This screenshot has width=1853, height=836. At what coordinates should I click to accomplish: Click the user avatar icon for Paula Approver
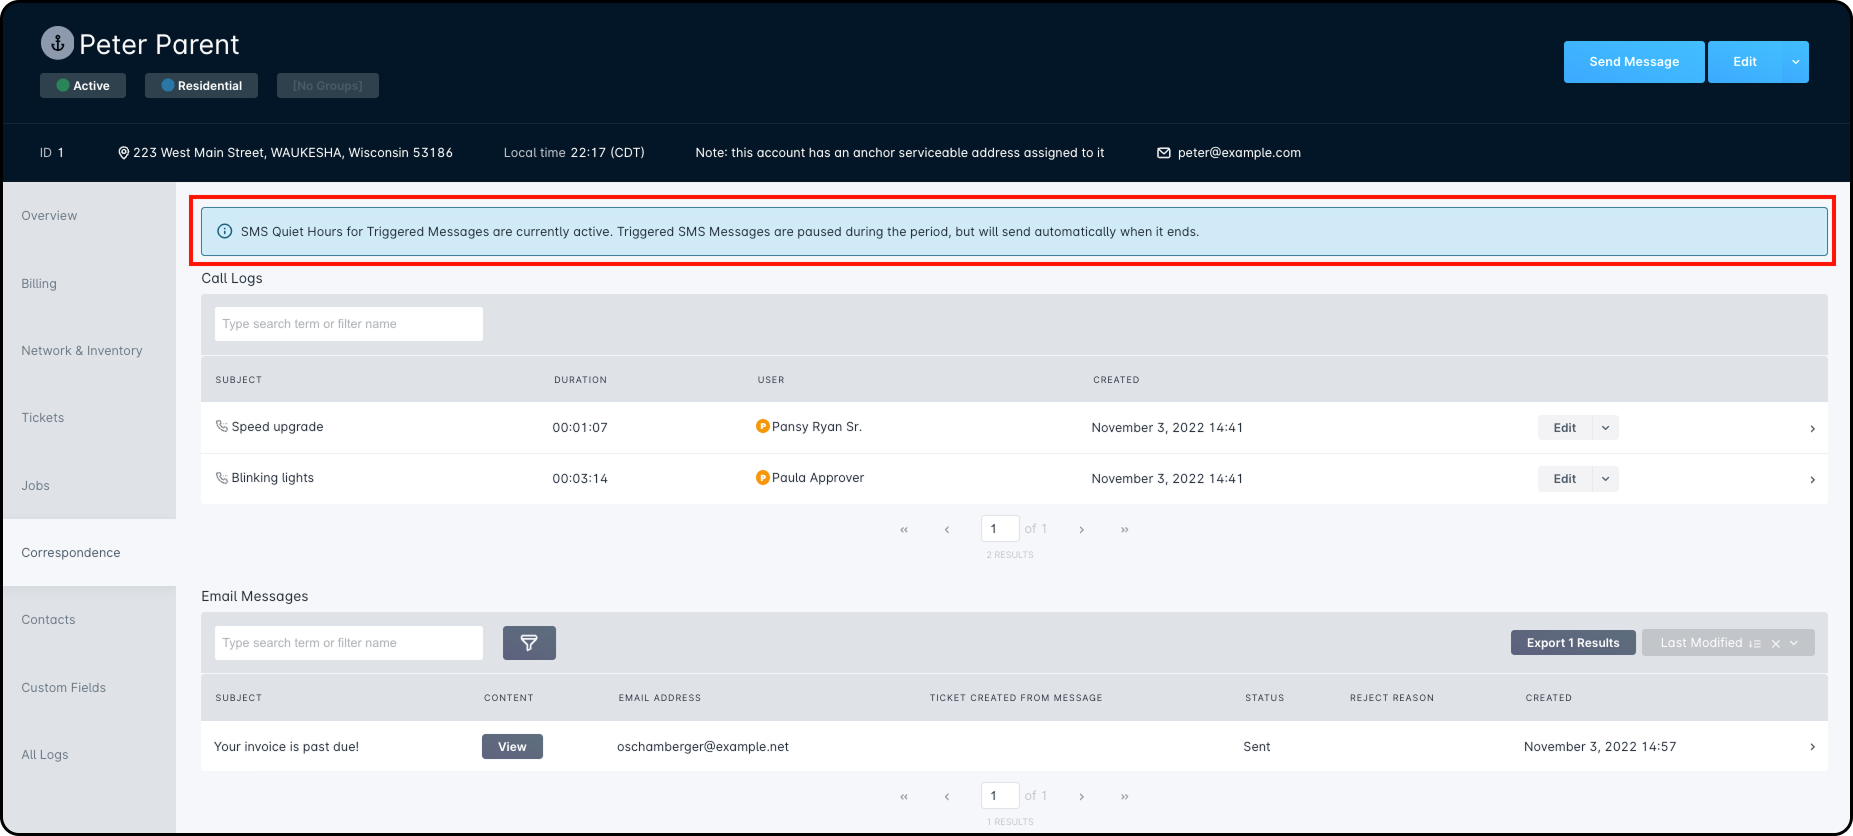pos(763,478)
